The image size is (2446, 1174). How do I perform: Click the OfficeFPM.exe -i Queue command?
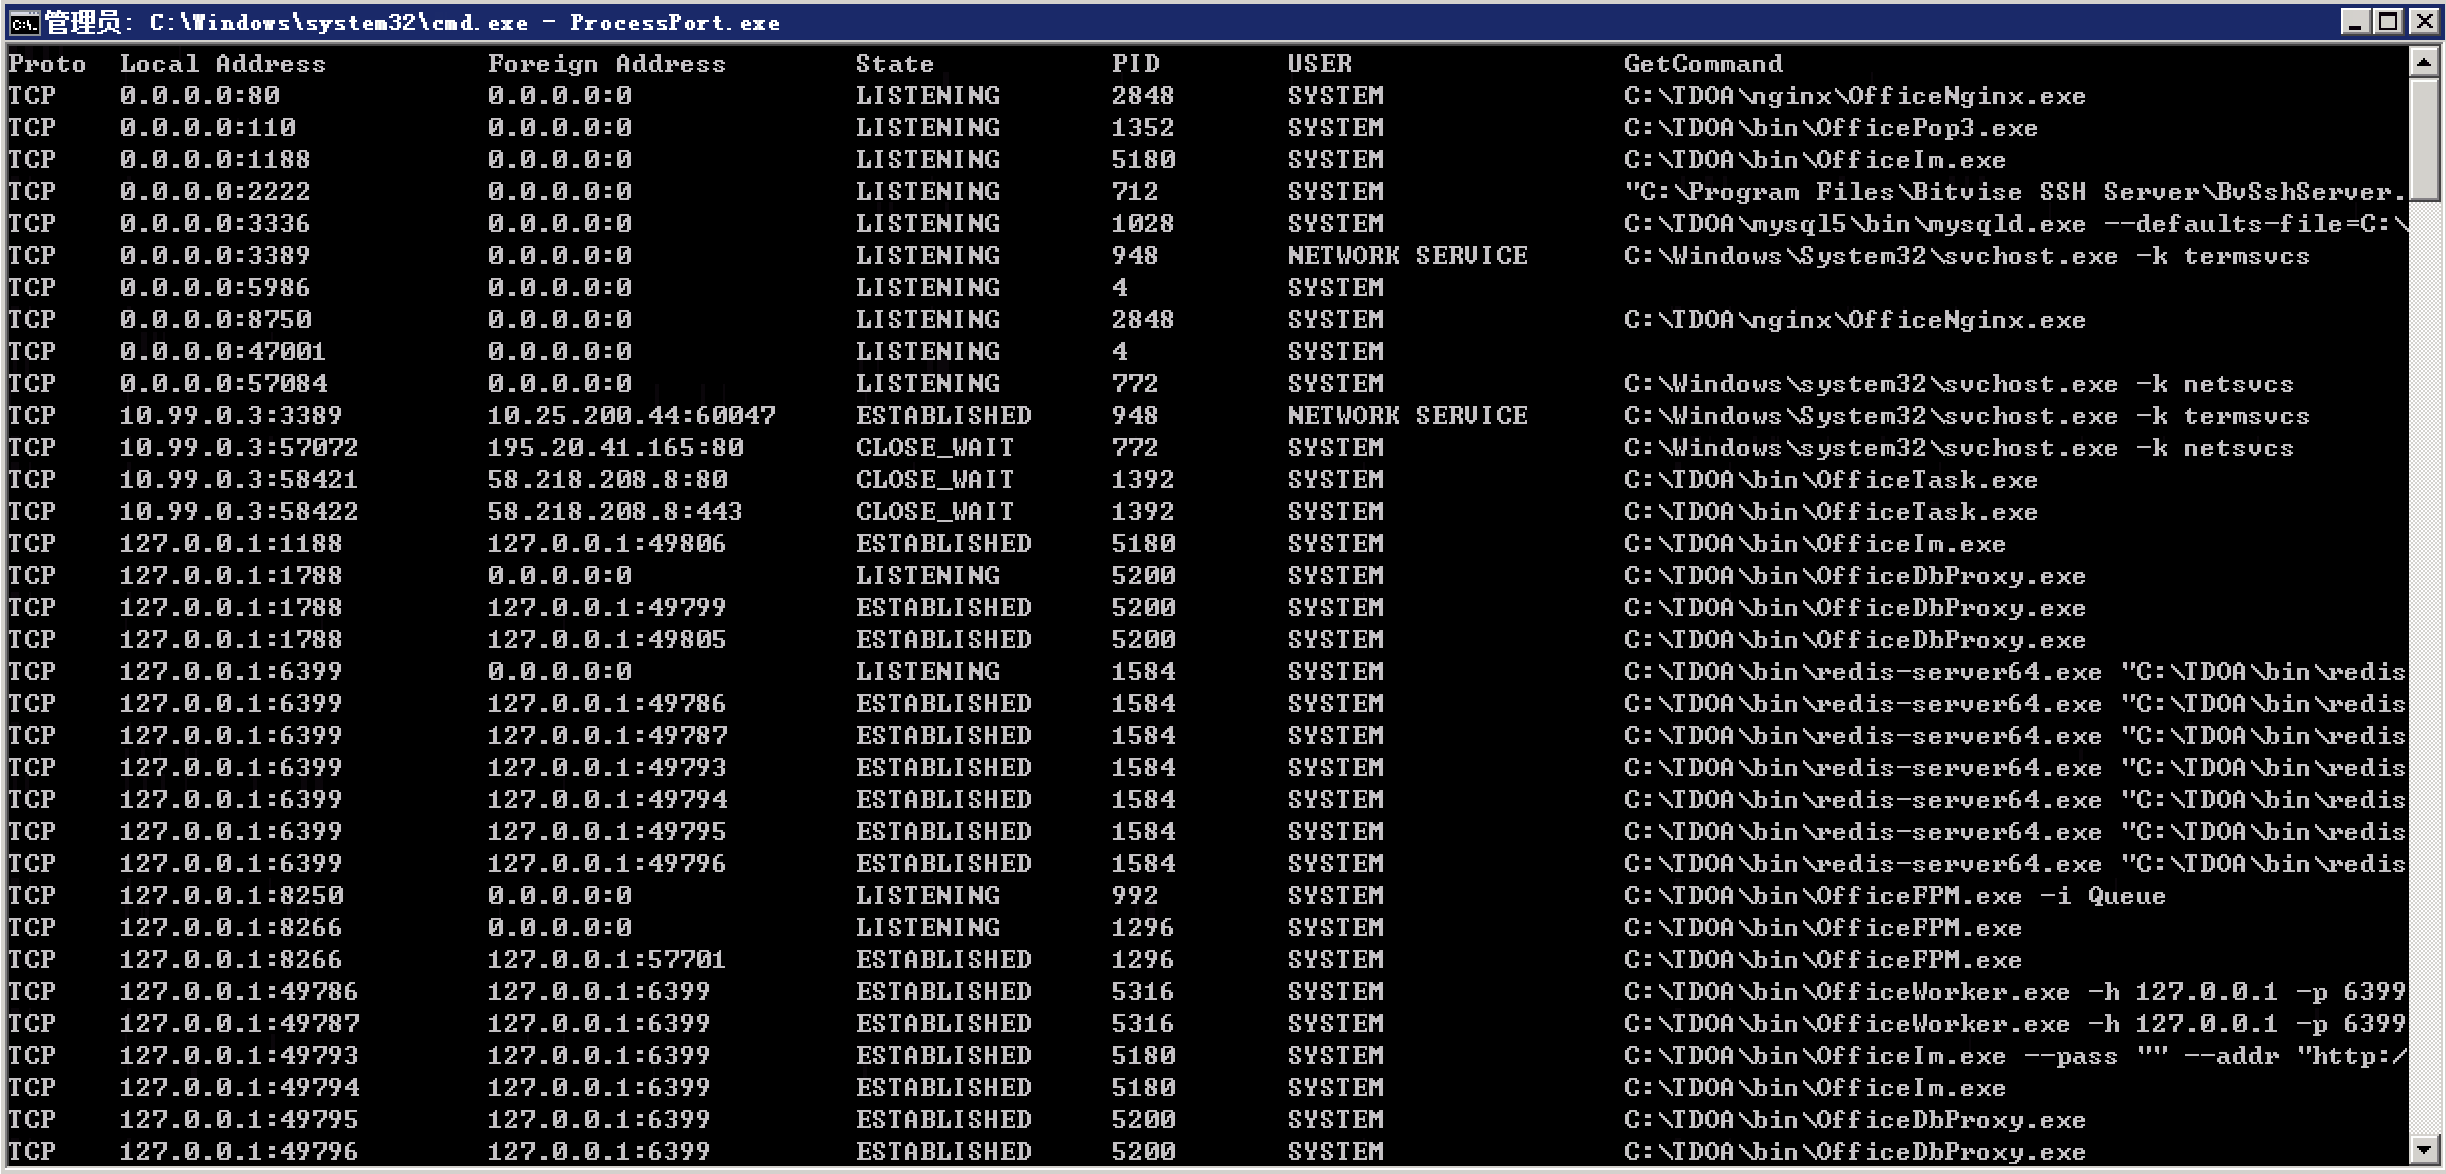coord(1894,896)
